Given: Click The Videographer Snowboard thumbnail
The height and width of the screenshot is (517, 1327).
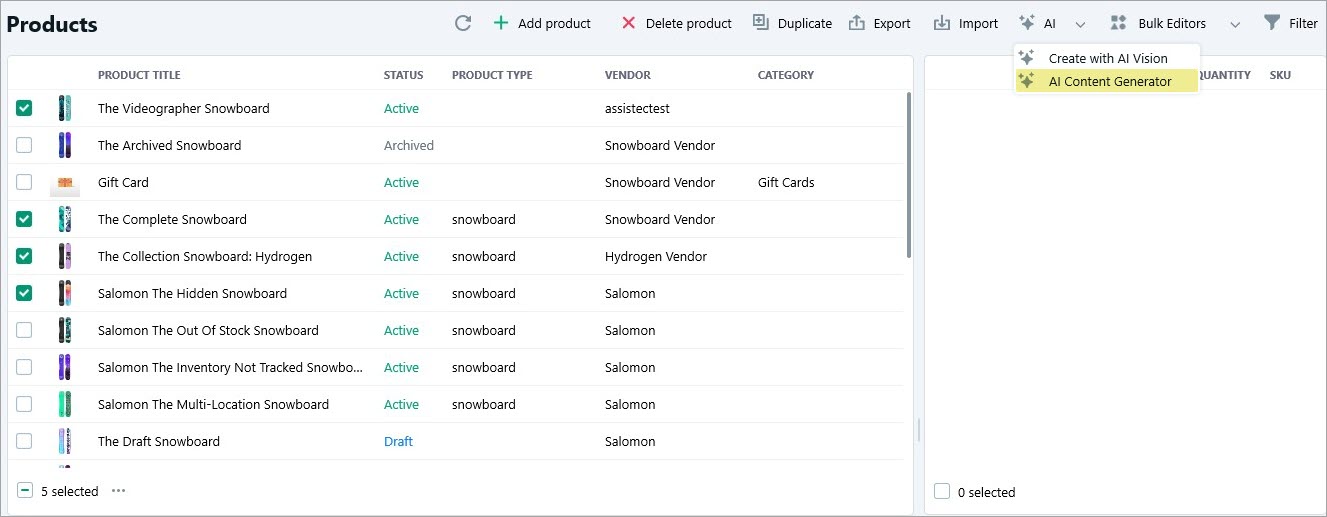Looking at the screenshot, I should 65,108.
